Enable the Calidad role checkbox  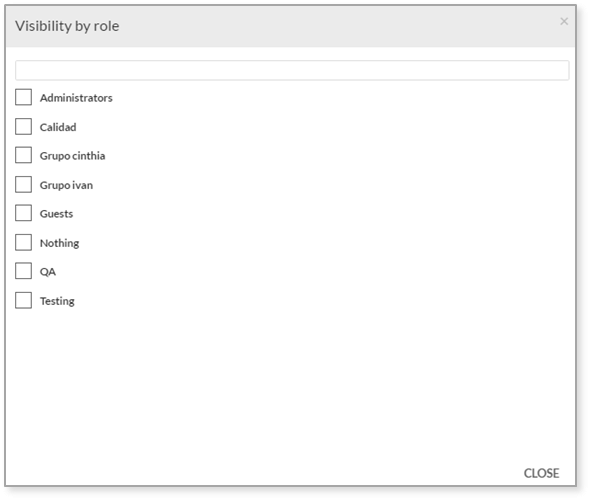(23, 126)
